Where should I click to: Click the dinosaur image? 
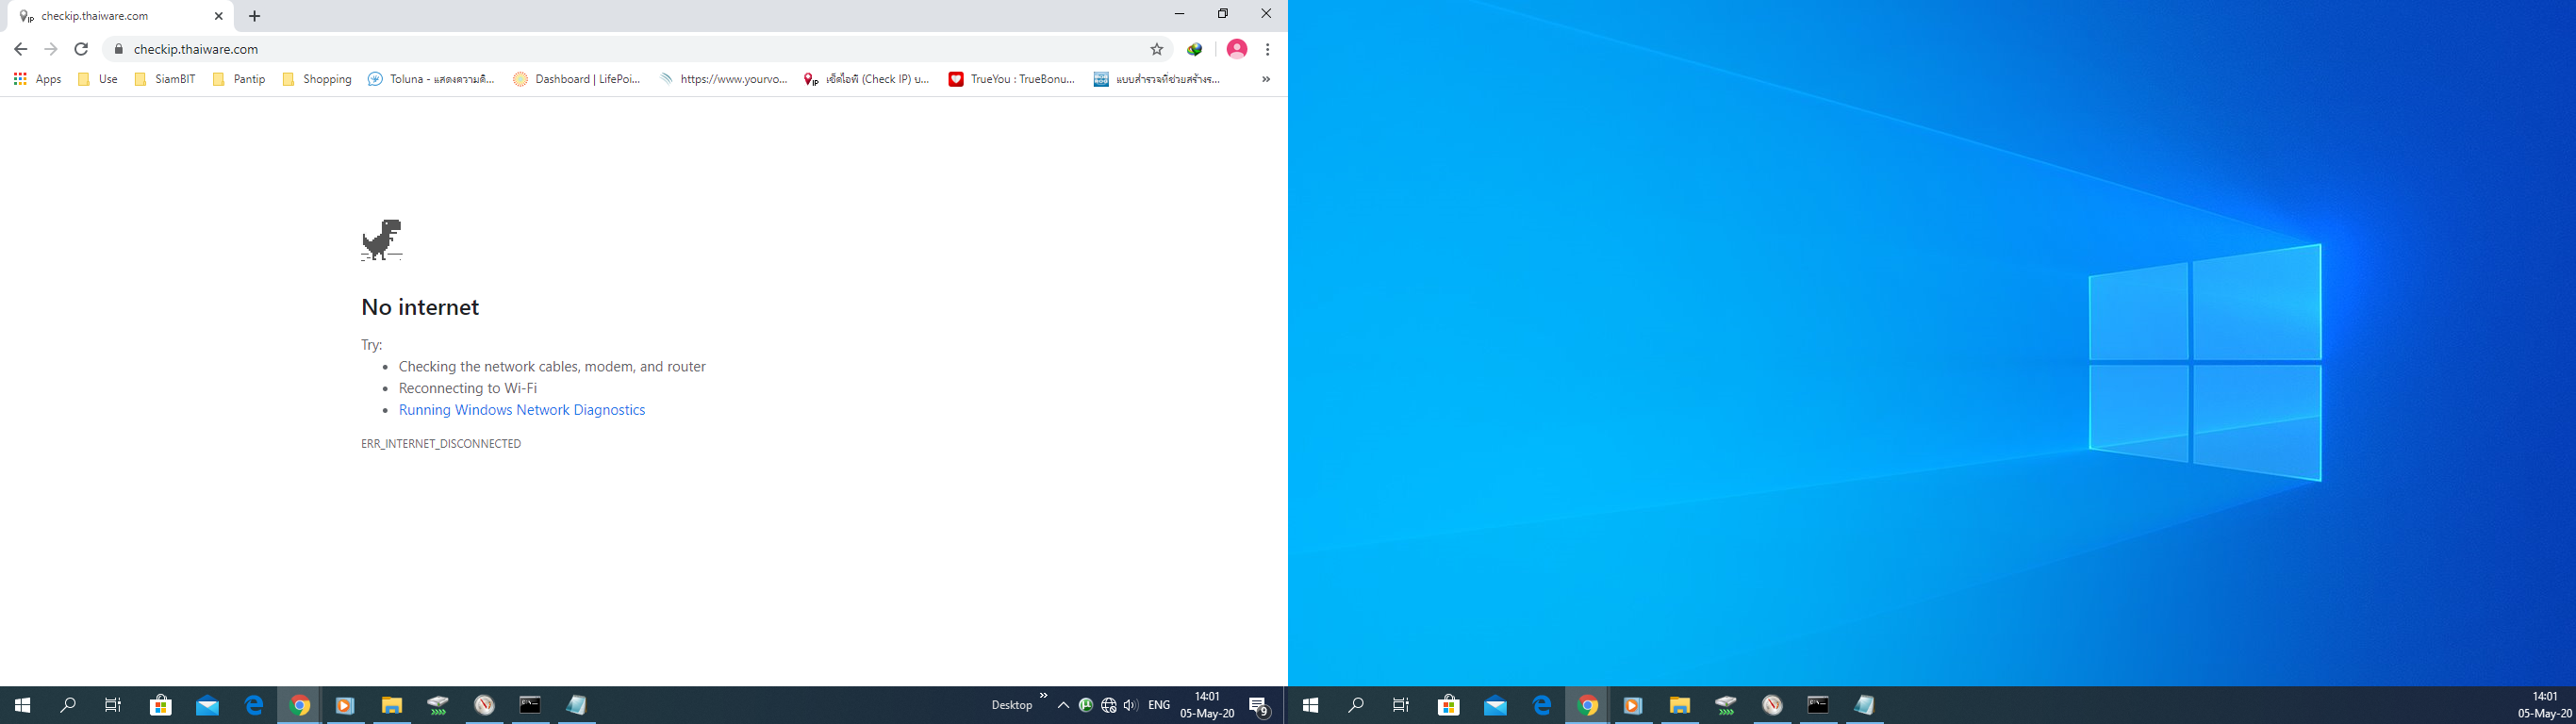(381, 240)
